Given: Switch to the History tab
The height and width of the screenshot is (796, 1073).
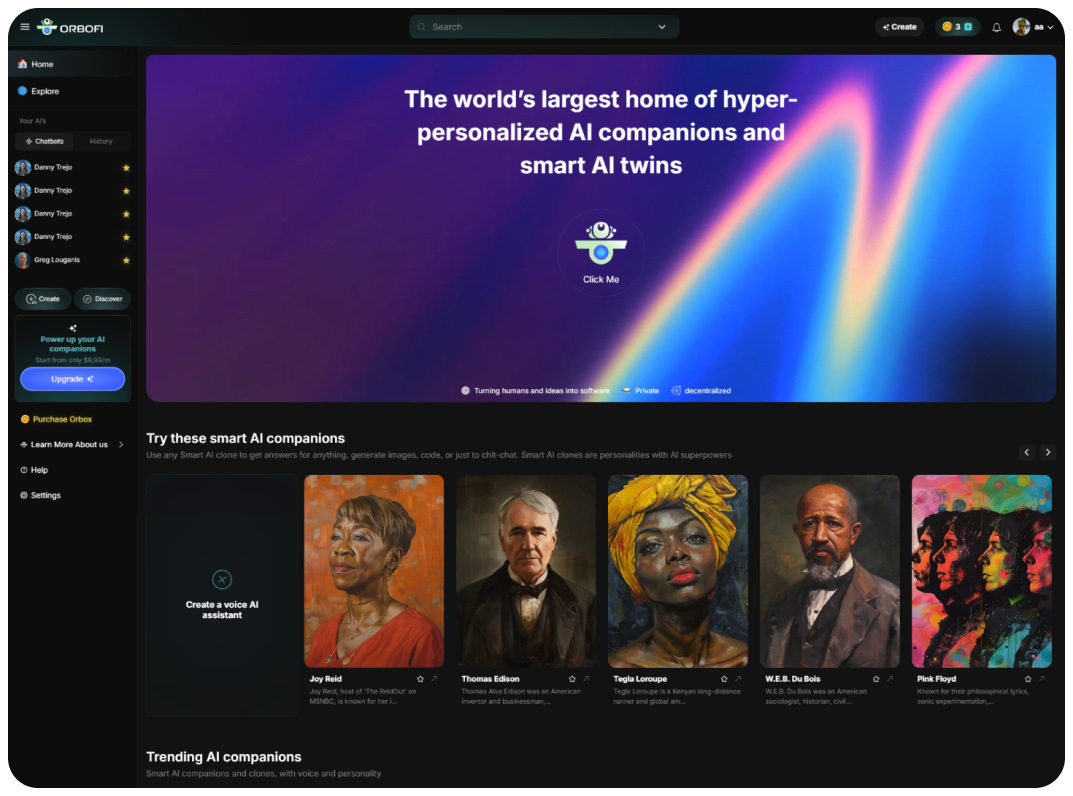Looking at the screenshot, I should coord(101,141).
